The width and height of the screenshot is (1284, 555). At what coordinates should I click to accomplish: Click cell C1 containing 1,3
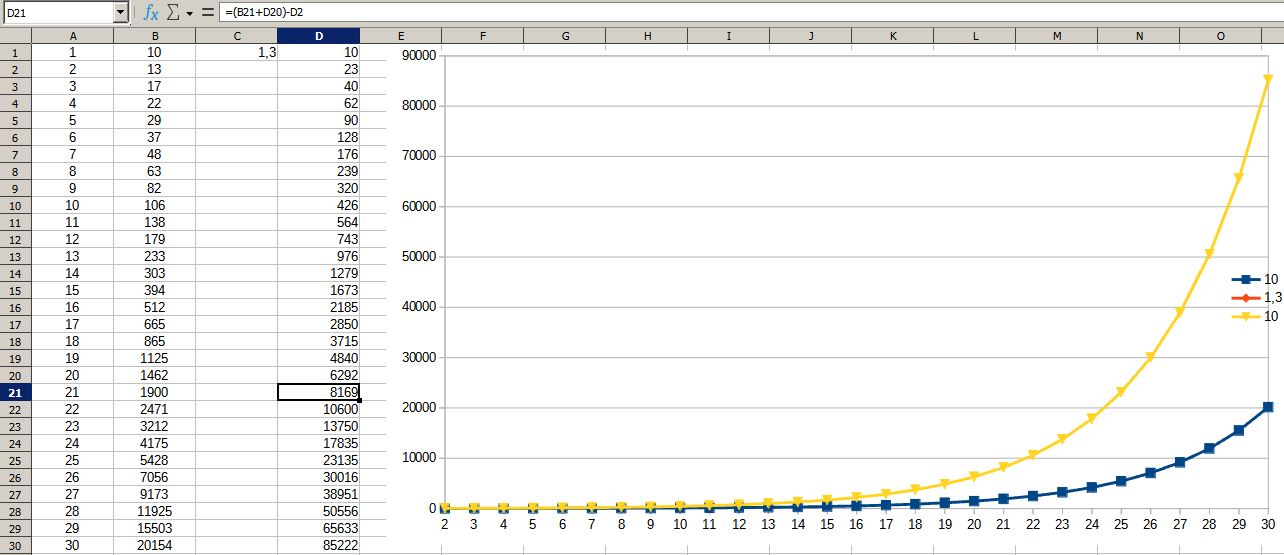click(x=236, y=52)
